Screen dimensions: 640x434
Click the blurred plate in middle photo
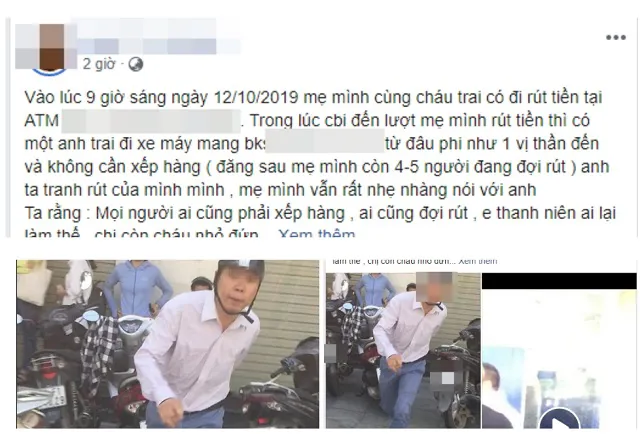tap(443, 378)
